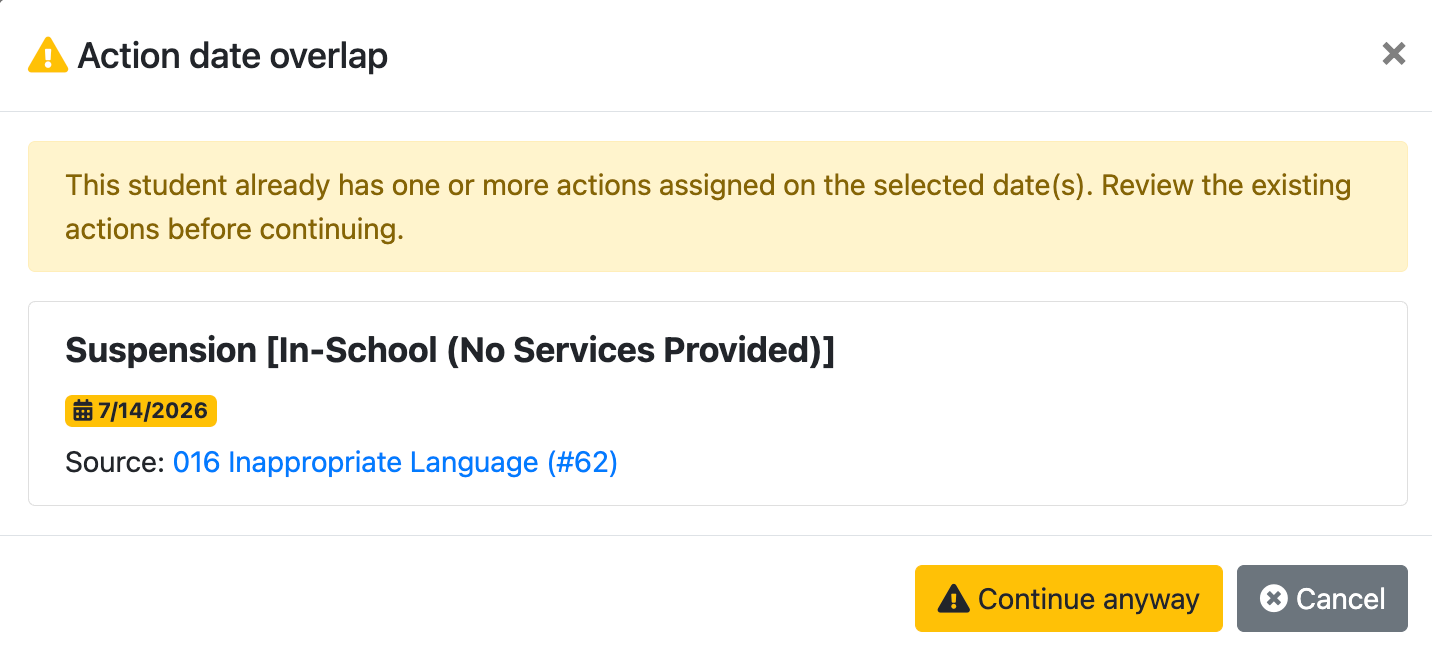Click the 'actions before continuing.' alert line
1432x656 pixels.
click(234, 229)
